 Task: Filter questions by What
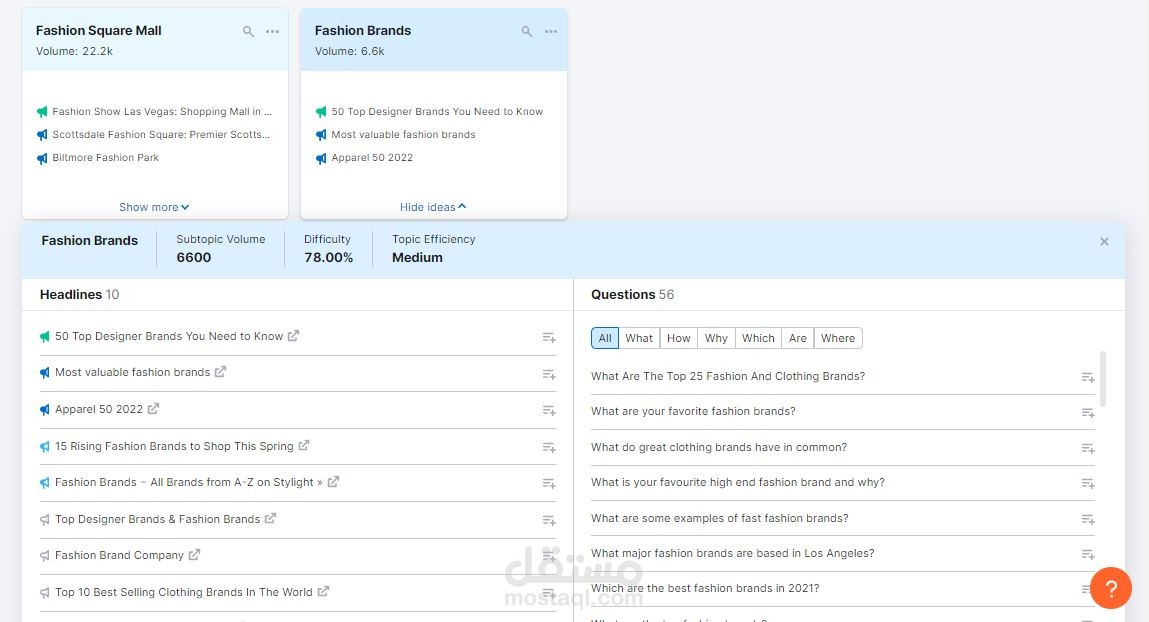pyautogui.click(x=639, y=338)
